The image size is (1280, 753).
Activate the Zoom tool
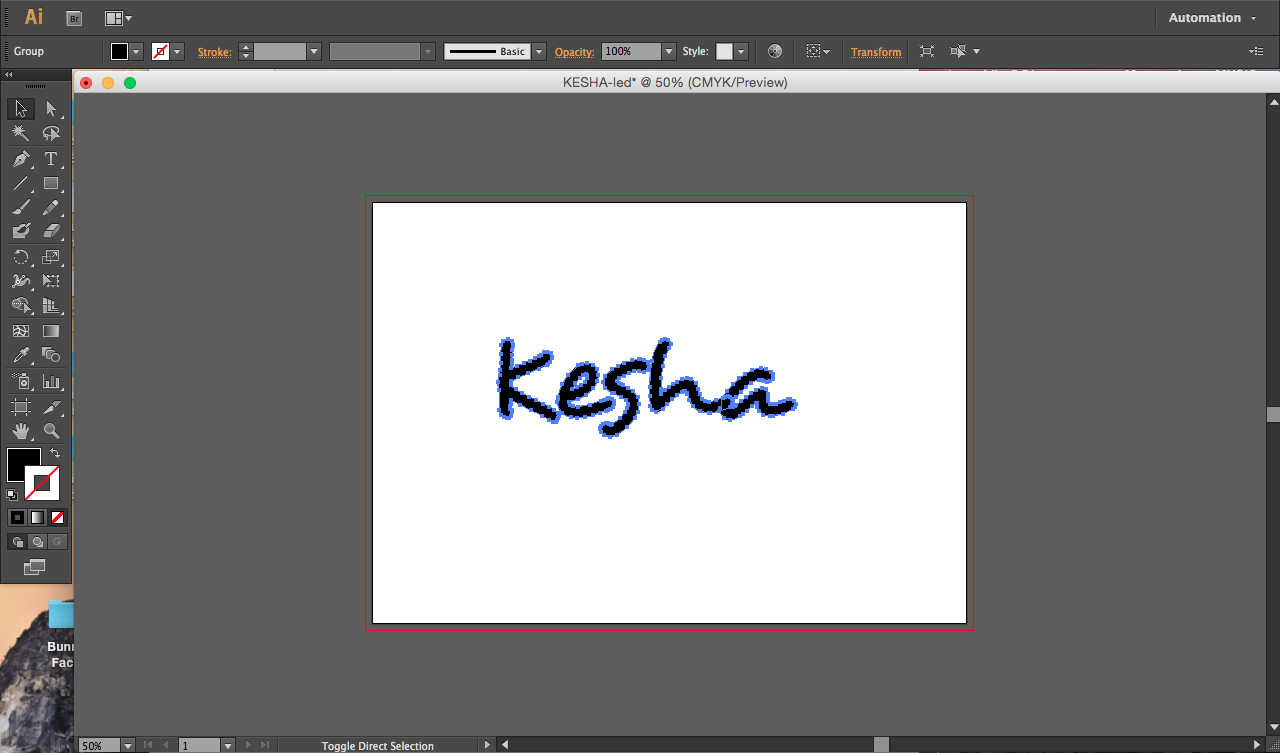coord(51,431)
